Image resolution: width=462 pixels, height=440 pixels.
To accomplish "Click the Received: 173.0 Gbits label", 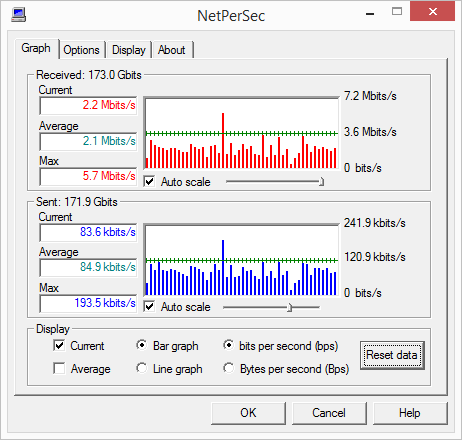I will pos(89,75).
